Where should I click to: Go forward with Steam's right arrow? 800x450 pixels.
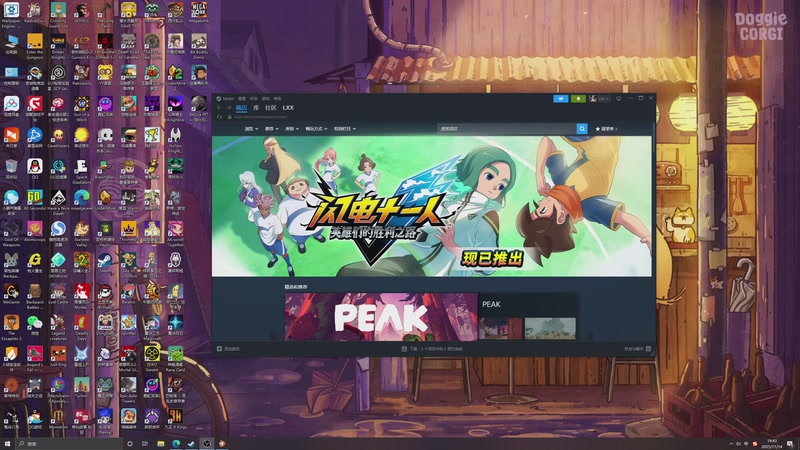(229, 108)
